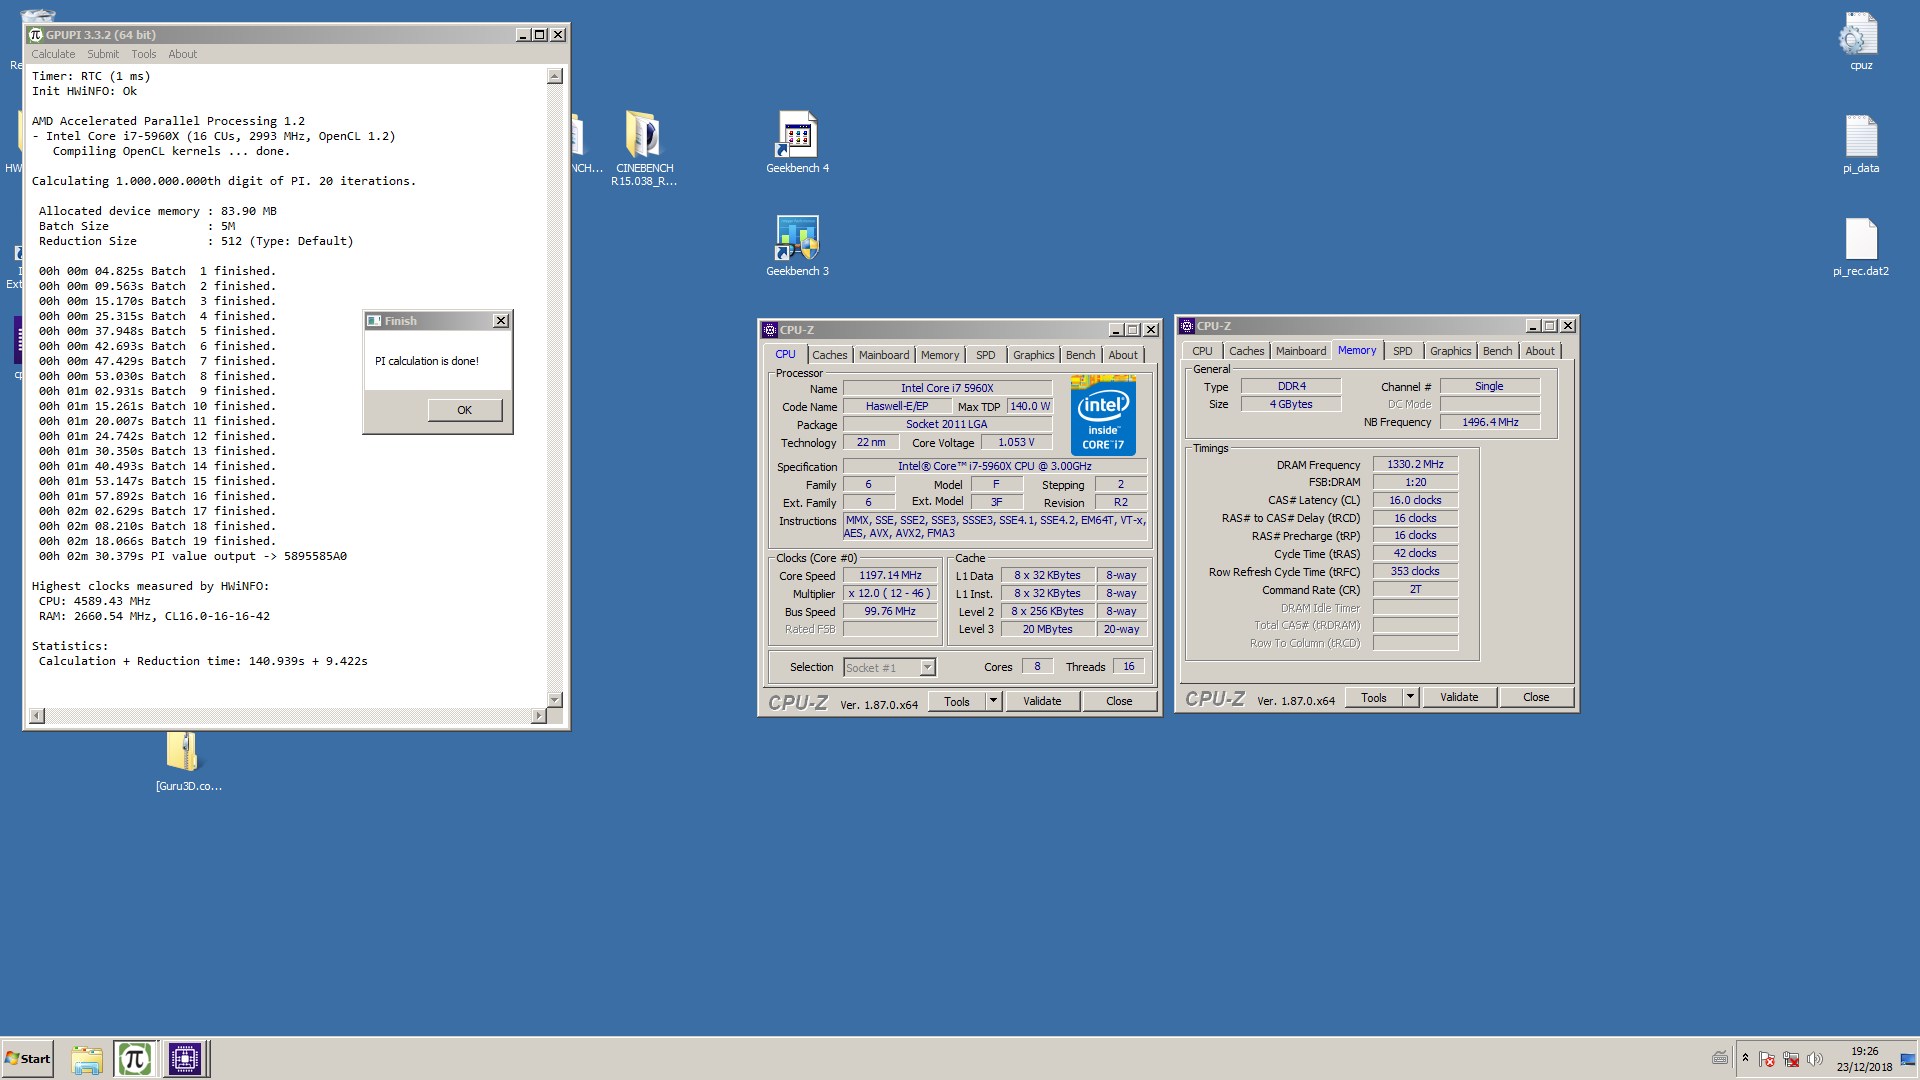Switch to Caches tab in left CPU-Z
The height and width of the screenshot is (1080, 1920).
coord(829,355)
